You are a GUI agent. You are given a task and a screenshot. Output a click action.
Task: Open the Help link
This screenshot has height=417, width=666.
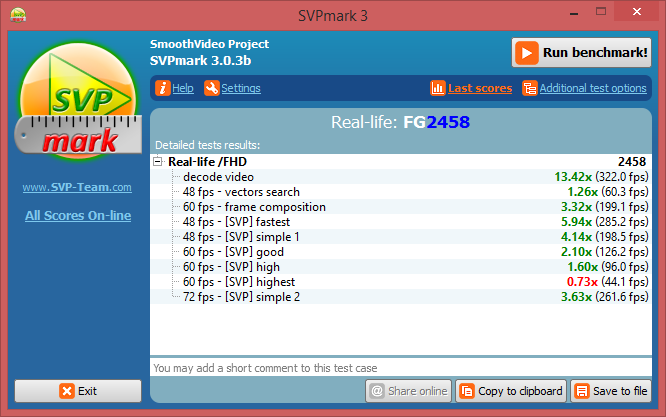pos(183,88)
